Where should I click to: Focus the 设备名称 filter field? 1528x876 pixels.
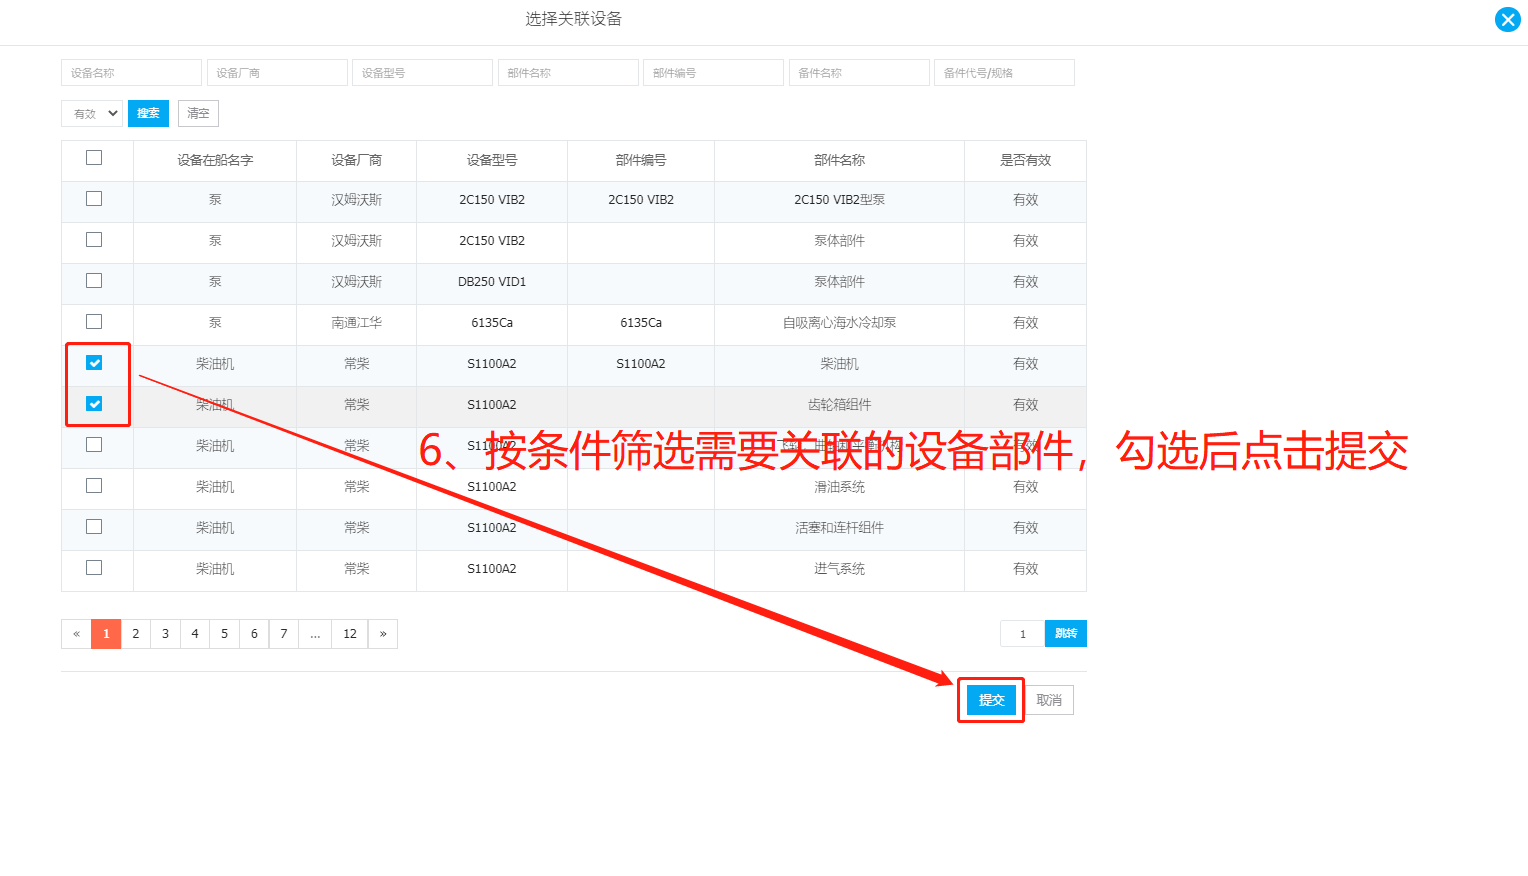point(131,73)
